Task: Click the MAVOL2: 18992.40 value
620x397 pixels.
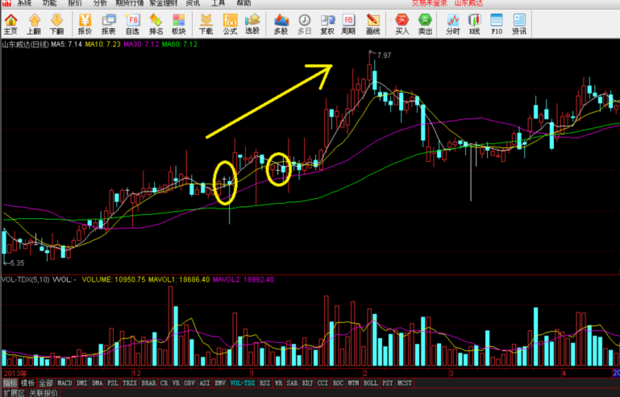Action: 243,280
